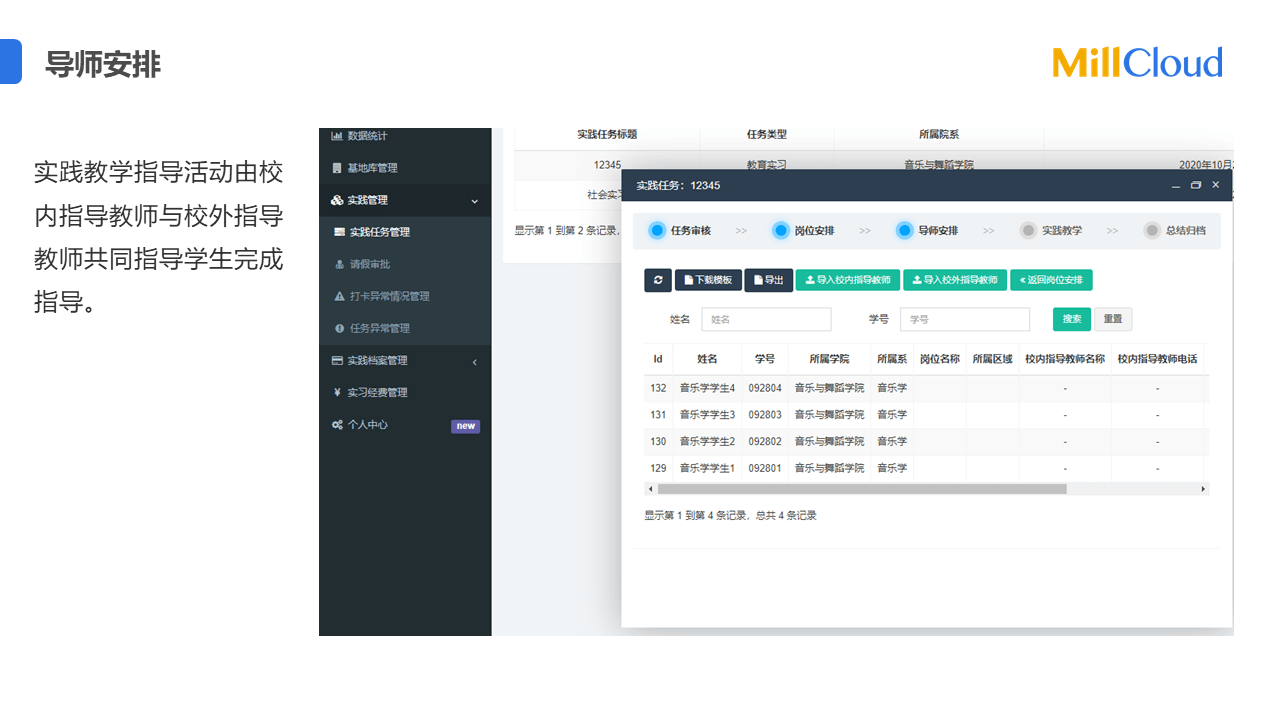Click the 实践档案管理 card icon
This screenshot has width=1280, height=720.
[x=337, y=360]
